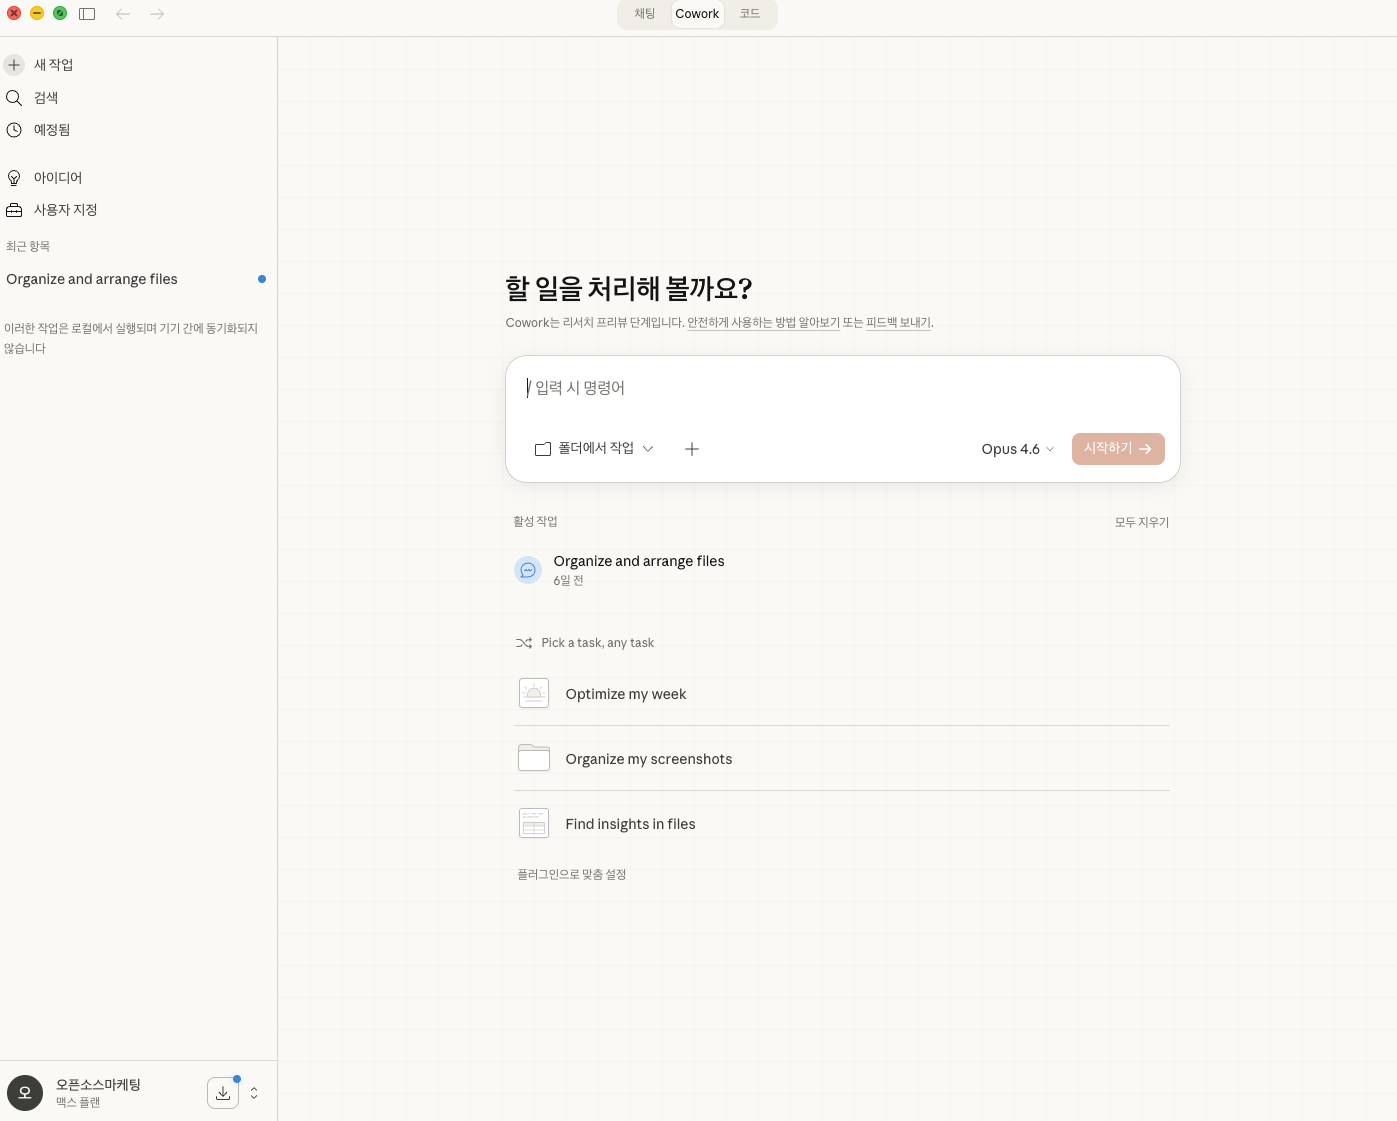The width and height of the screenshot is (1397, 1121).
Task: Click the download update icon
Action: (223, 1093)
